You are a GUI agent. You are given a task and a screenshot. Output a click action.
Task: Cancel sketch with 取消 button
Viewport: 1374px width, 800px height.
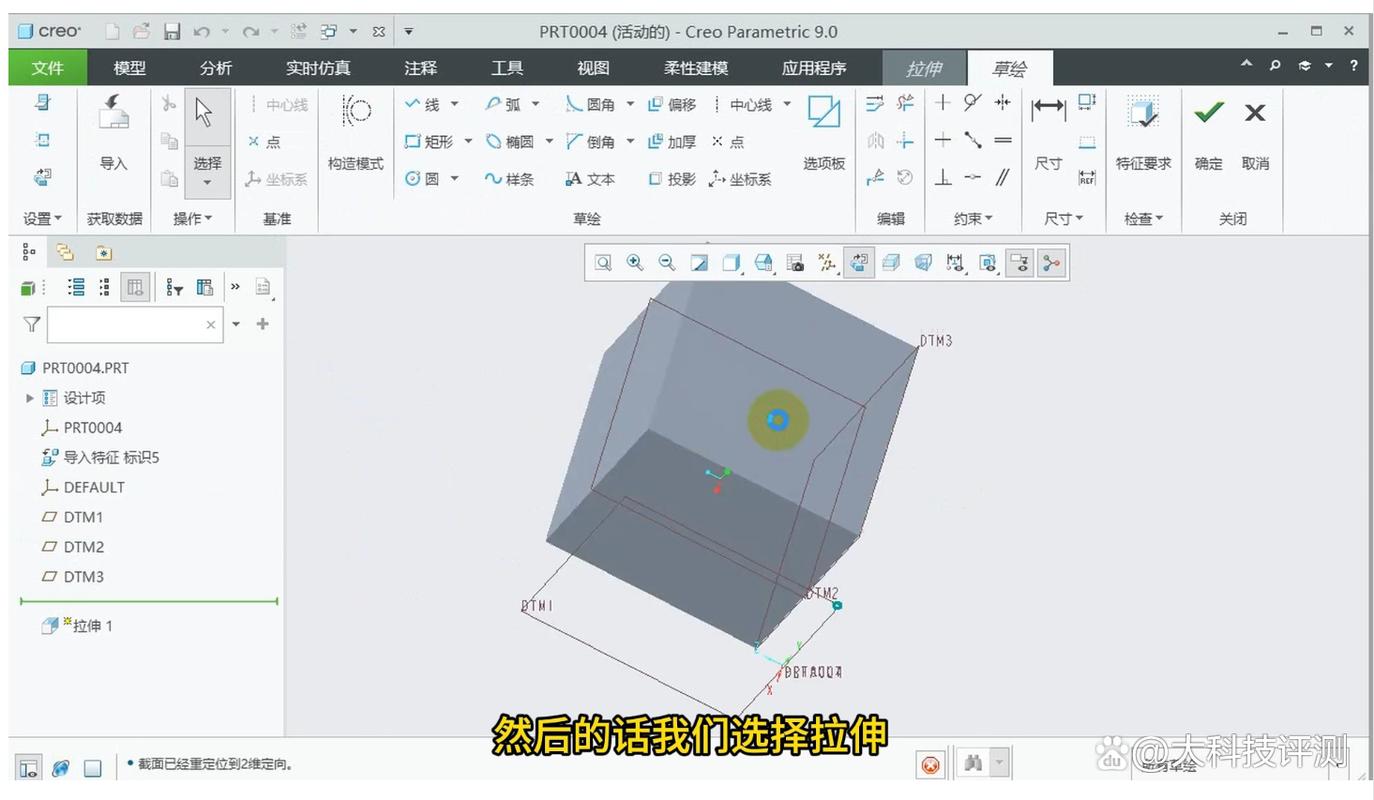(1255, 133)
